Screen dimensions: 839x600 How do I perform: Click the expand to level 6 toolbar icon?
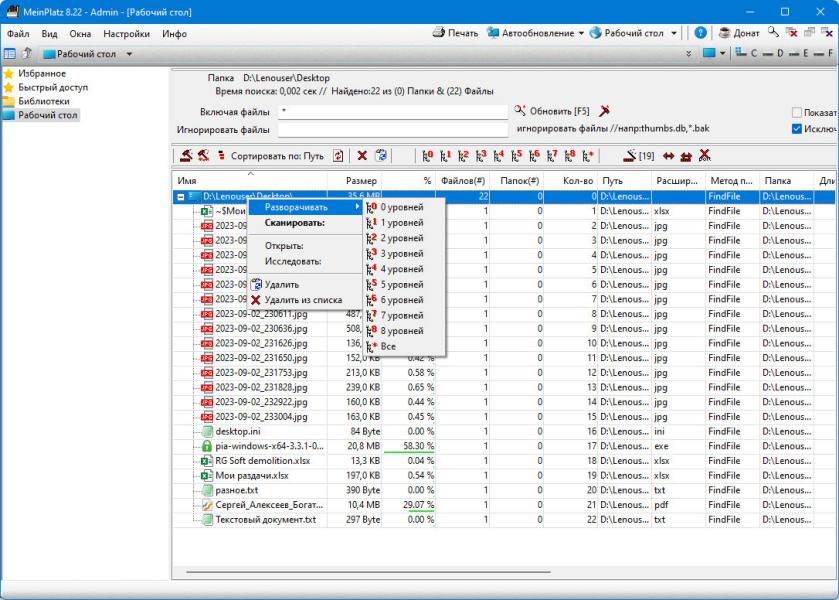[x=534, y=156]
